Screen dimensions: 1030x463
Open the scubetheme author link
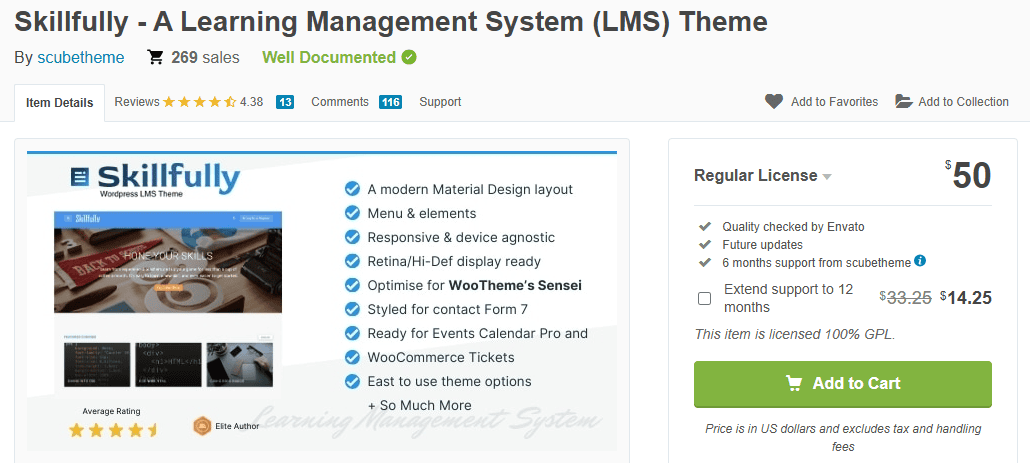(x=80, y=58)
